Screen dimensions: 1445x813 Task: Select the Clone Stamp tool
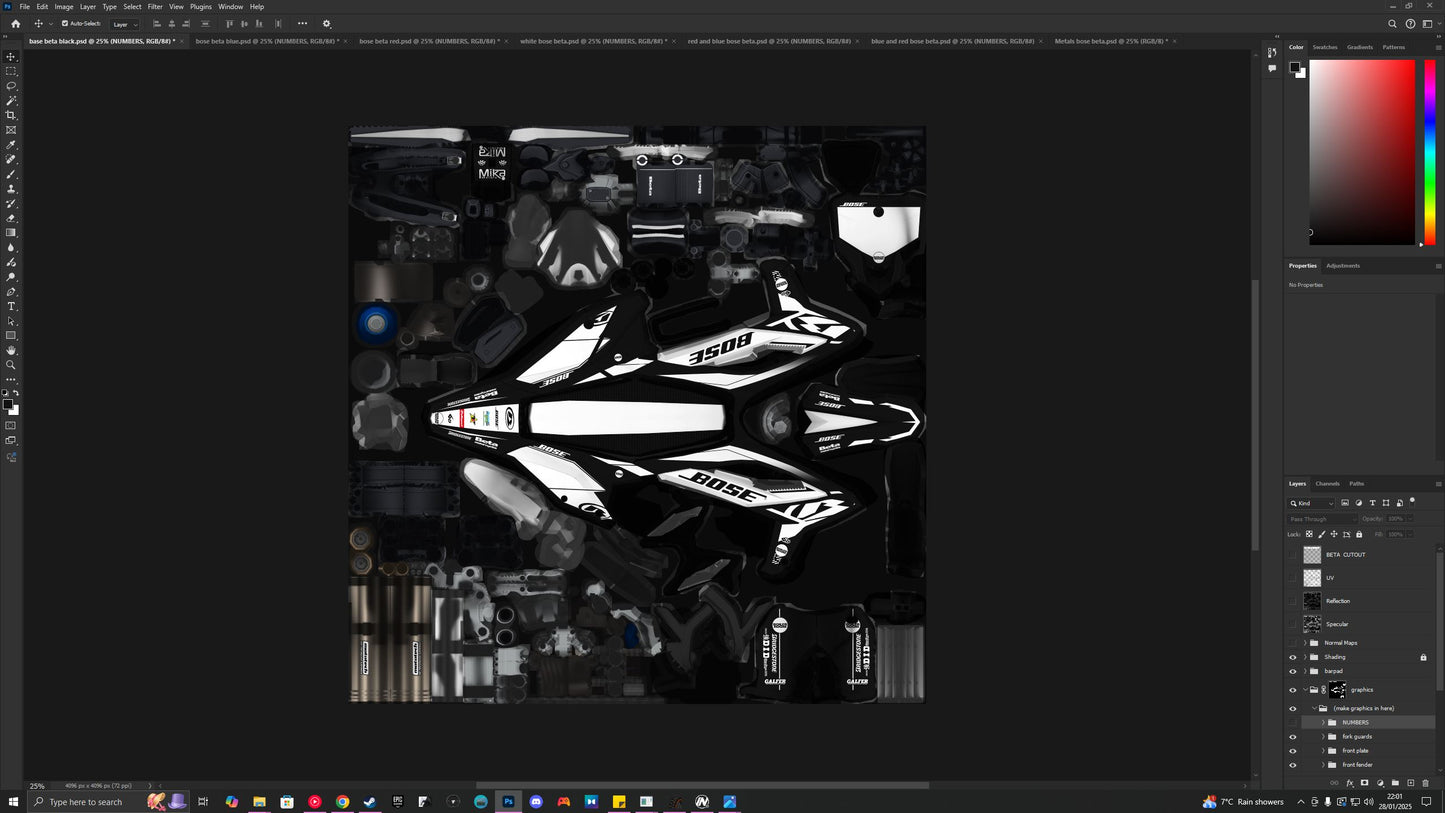click(x=11, y=189)
